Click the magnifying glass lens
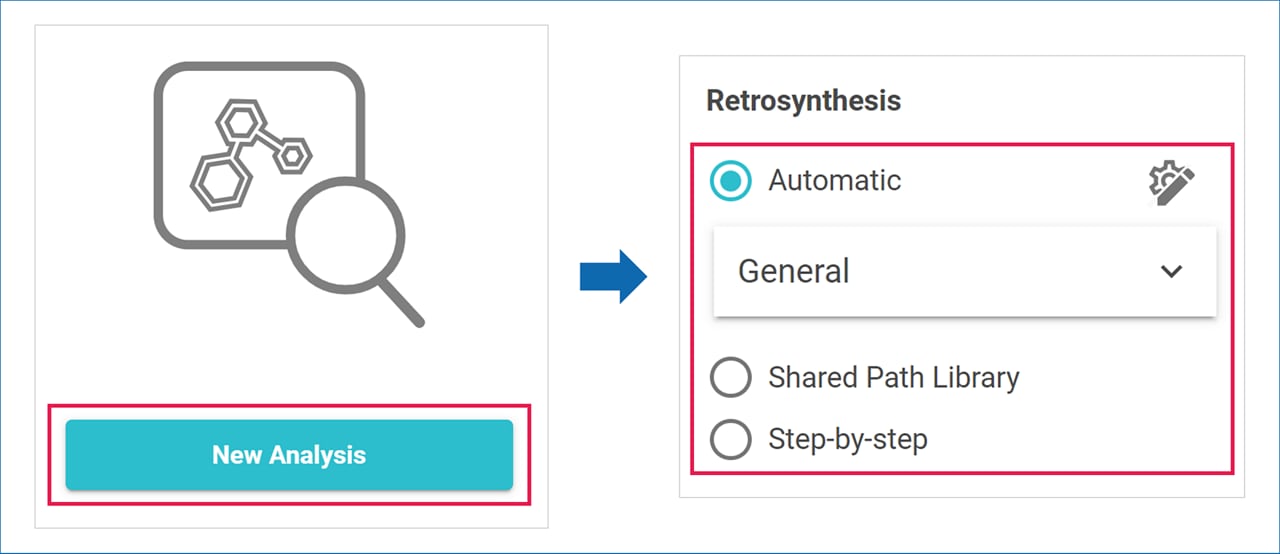1280x554 pixels. (x=345, y=235)
